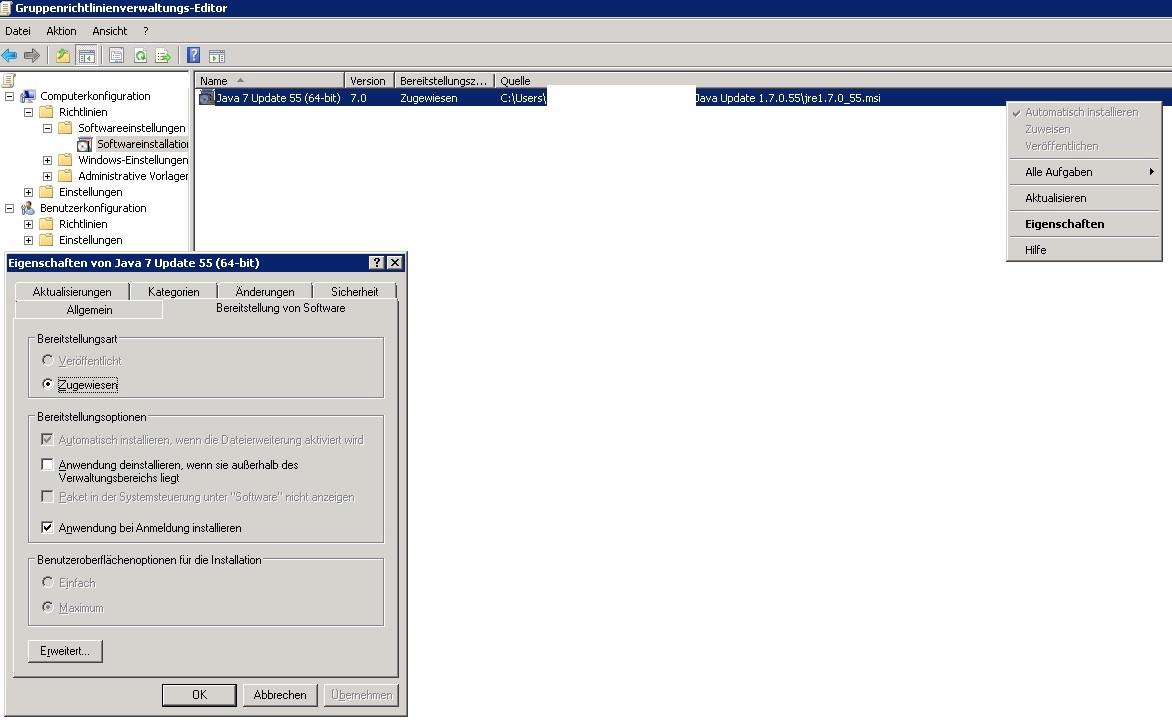Screen dimensions: 1172x725
Task: Open the Alle Aufgaben submenu
Action: (x=1084, y=172)
